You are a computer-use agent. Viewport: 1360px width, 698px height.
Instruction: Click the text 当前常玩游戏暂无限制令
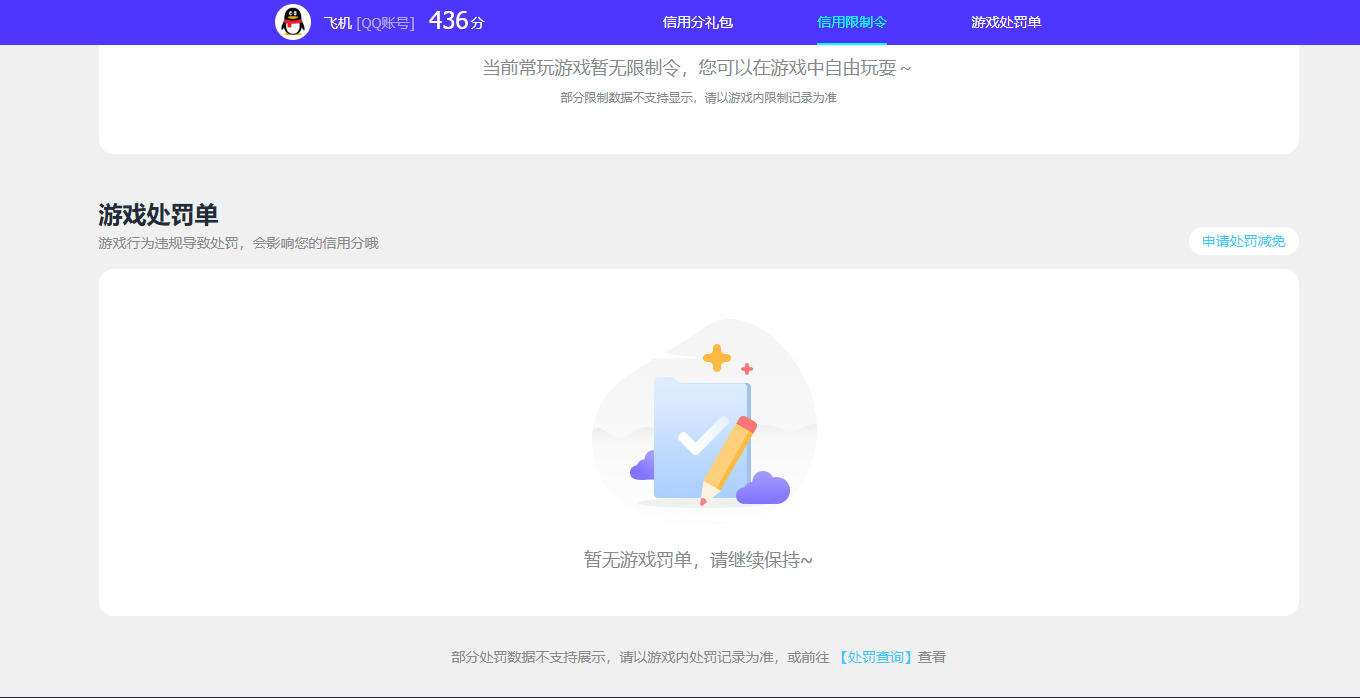pos(581,68)
